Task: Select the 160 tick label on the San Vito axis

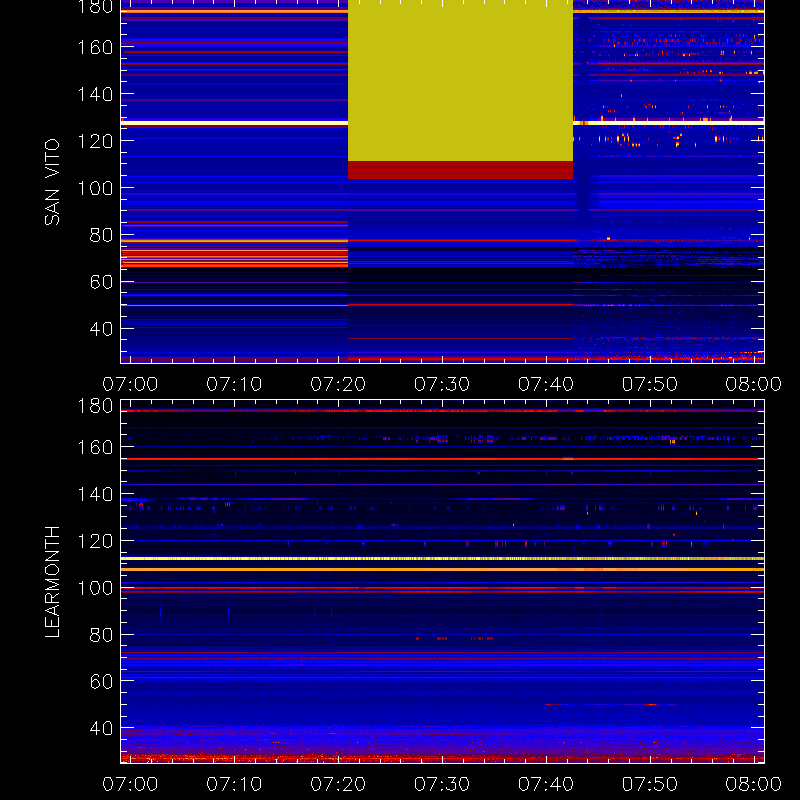Action: tap(95, 47)
